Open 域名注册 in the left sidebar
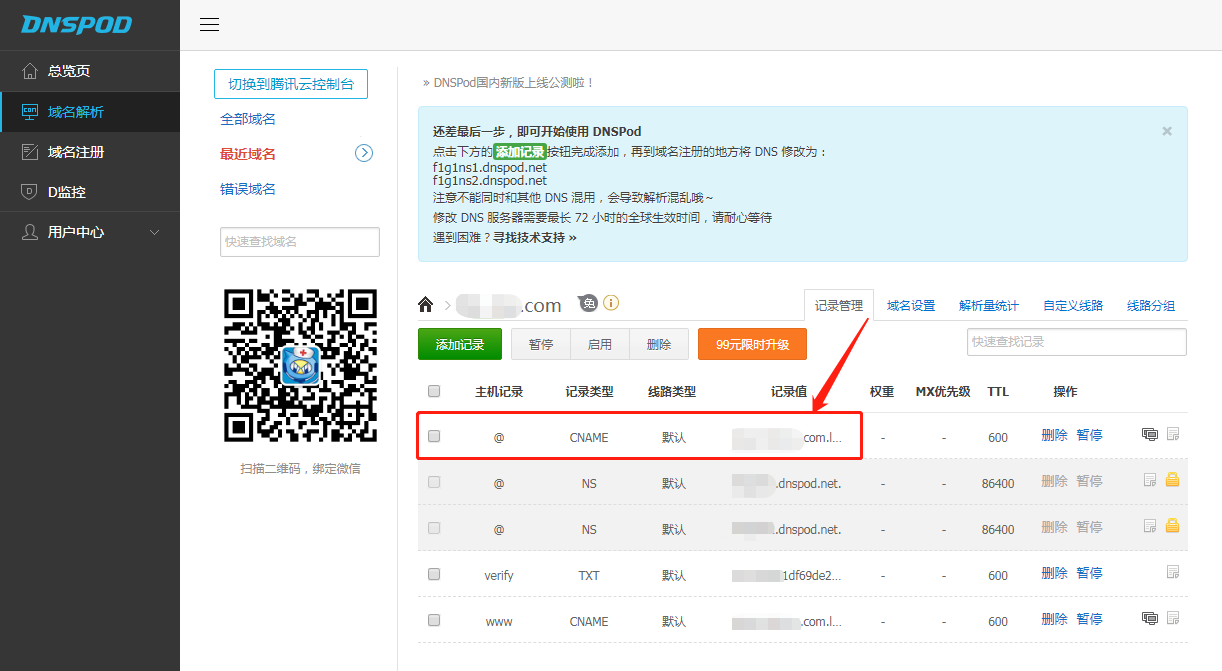Image resolution: width=1222 pixels, height=671 pixels. click(x=76, y=152)
